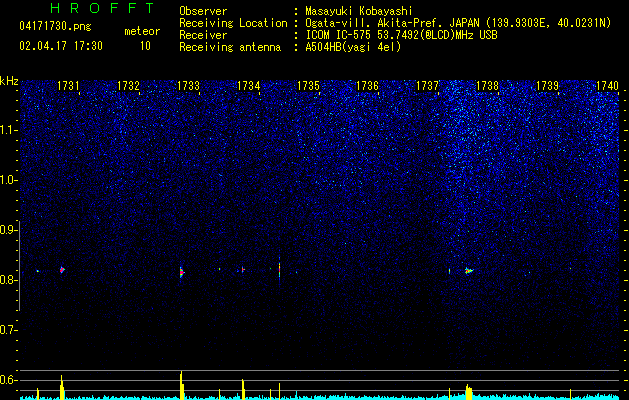The height and width of the screenshot is (400, 629).
Task: Click the vertical echo streak between 1734 and 1735
Action: click(279, 269)
